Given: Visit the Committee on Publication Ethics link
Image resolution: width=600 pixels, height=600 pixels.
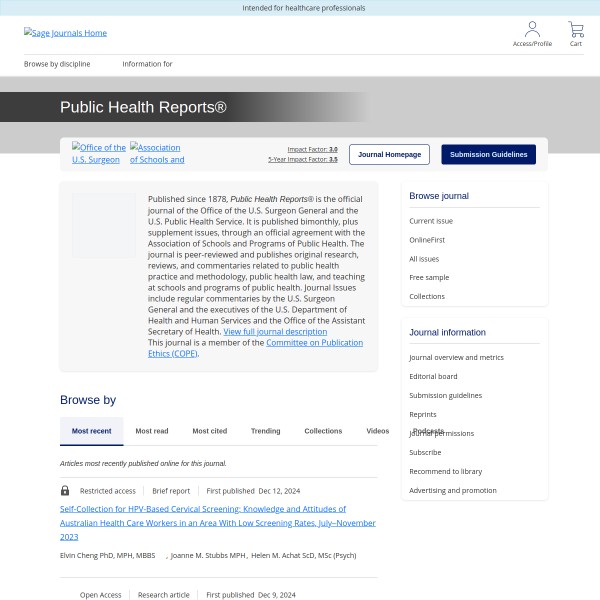Looking at the screenshot, I should [x=314, y=343].
